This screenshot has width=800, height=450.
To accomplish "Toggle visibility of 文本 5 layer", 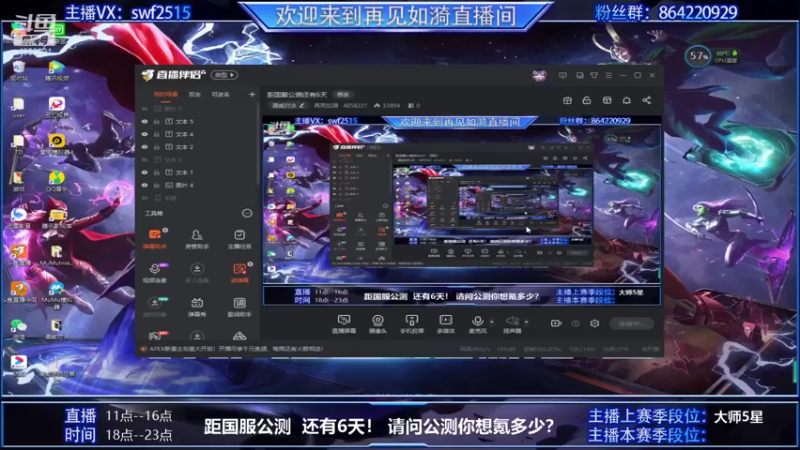I will [145, 121].
